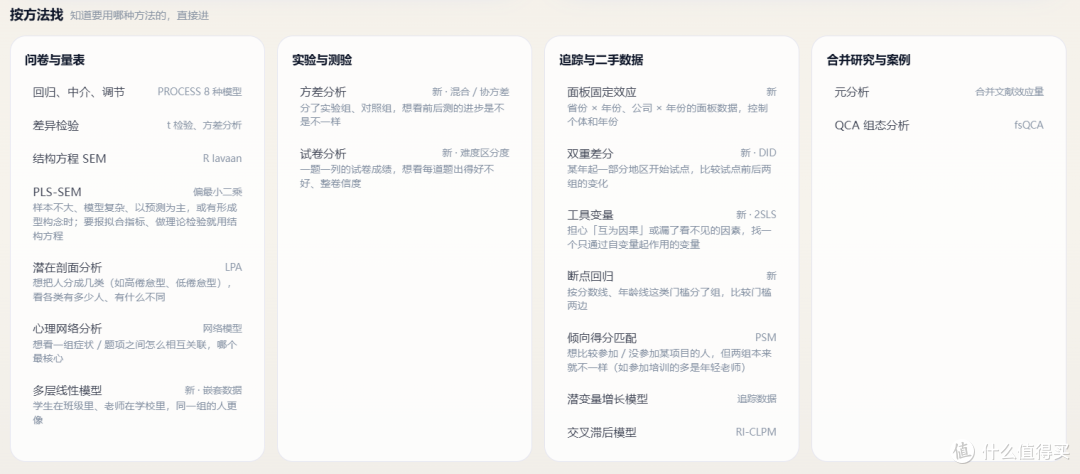Click the 网络模型 tag
This screenshot has height=474, width=1080.
(222, 329)
